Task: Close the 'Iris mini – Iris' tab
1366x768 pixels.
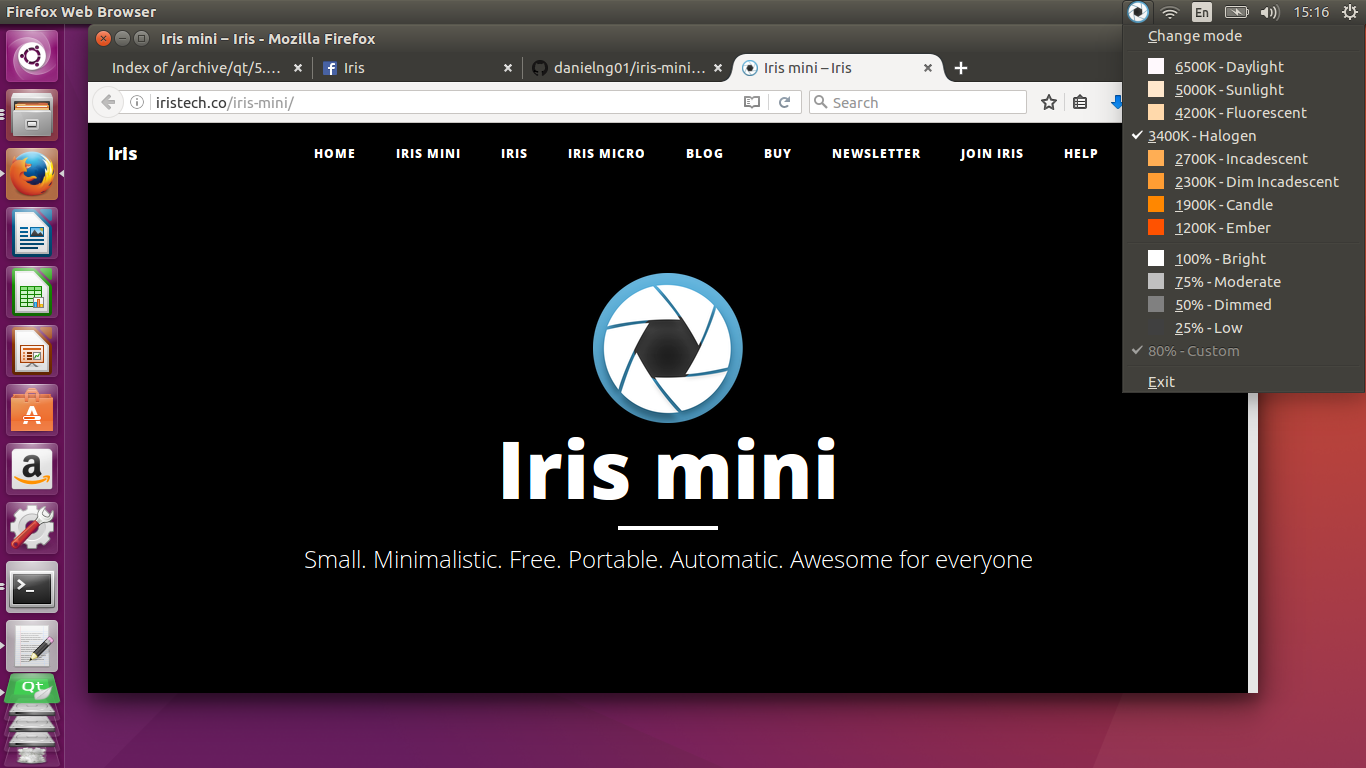Action: [928, 68]
